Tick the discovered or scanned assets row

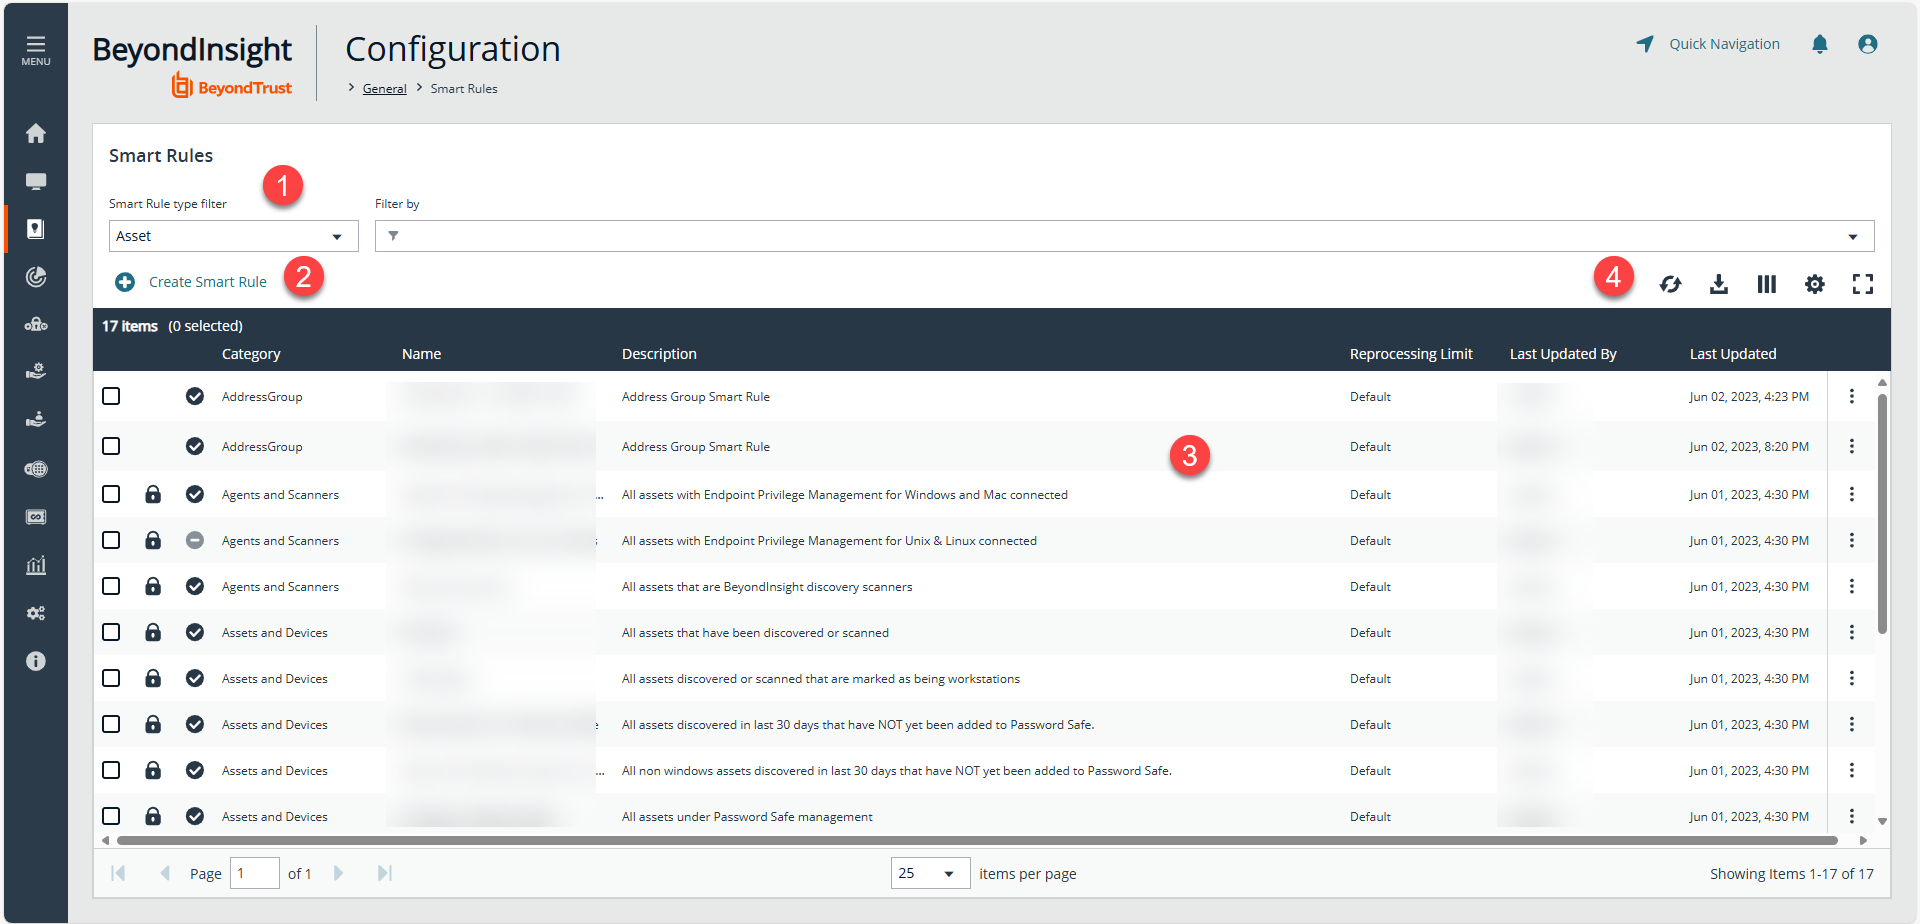coord(111,632)
